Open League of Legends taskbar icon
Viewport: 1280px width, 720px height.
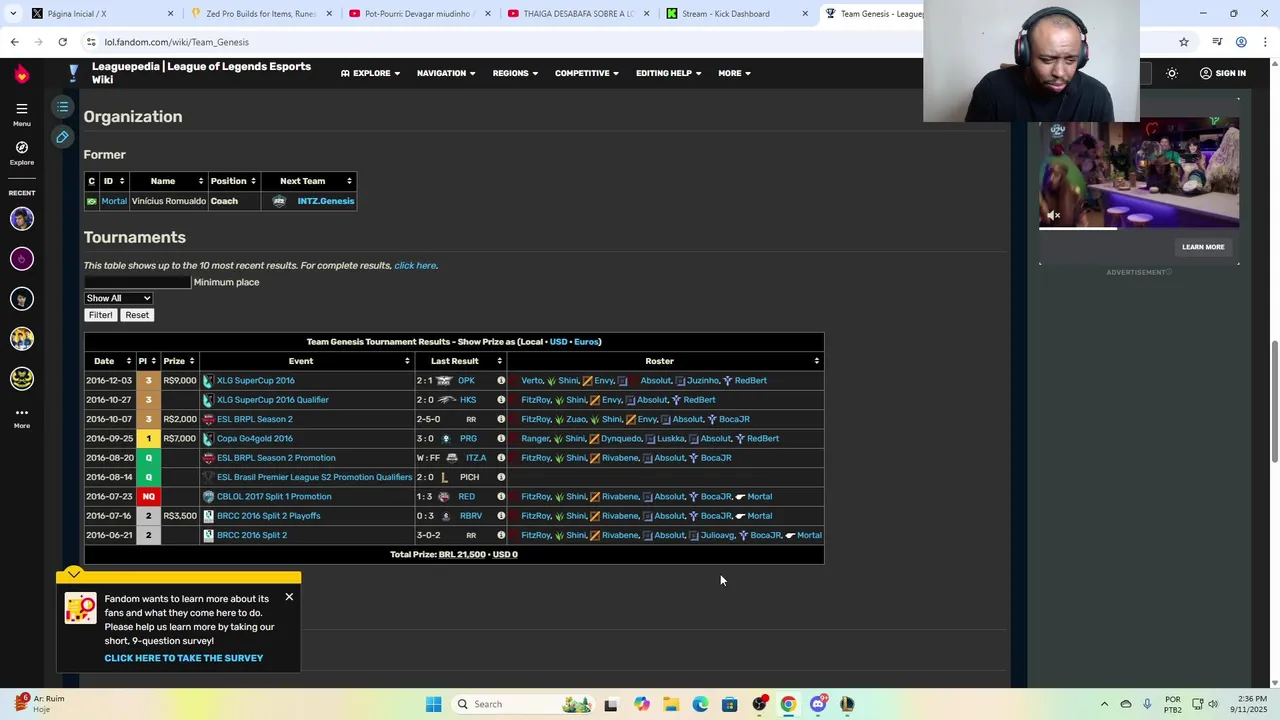click(x=847, y=704)
